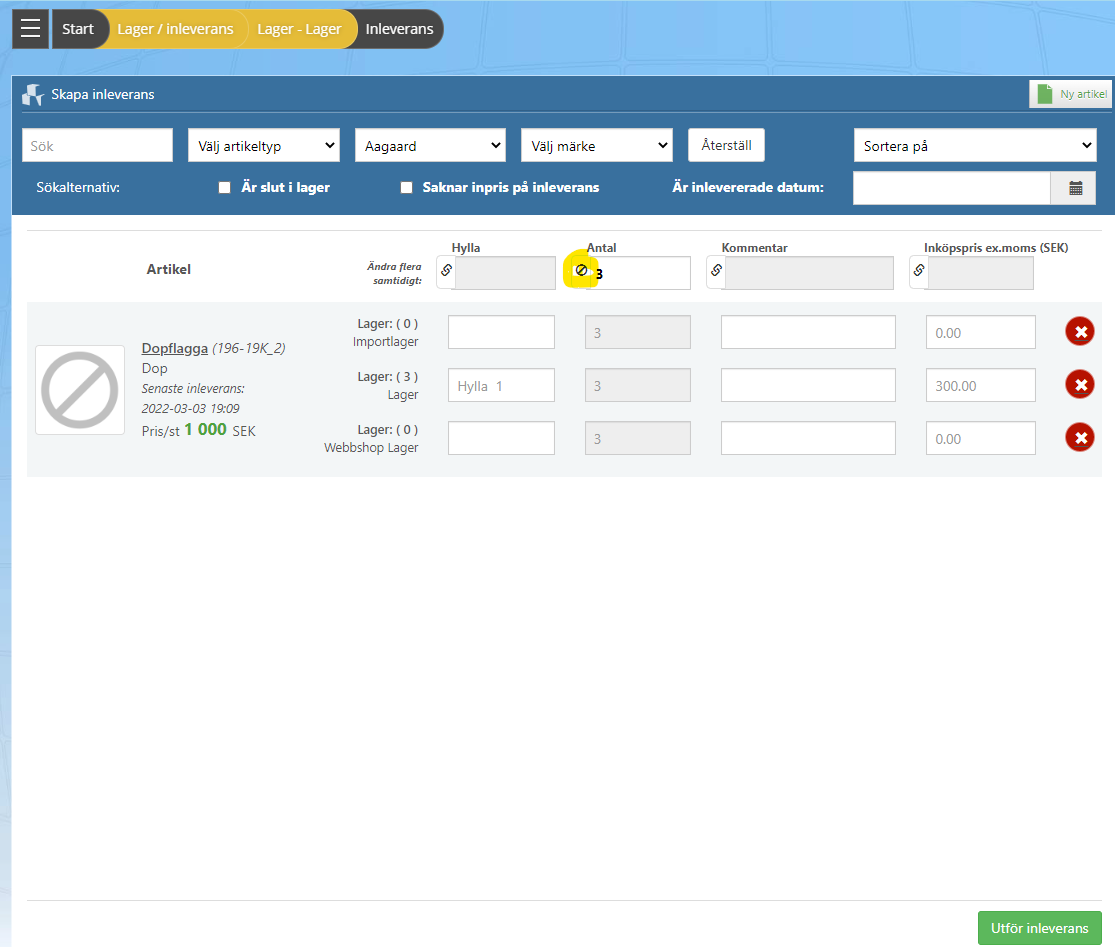Click the purchase price field for Importlager row
This screenshot has height=947, width=1115.
[981, 332]
